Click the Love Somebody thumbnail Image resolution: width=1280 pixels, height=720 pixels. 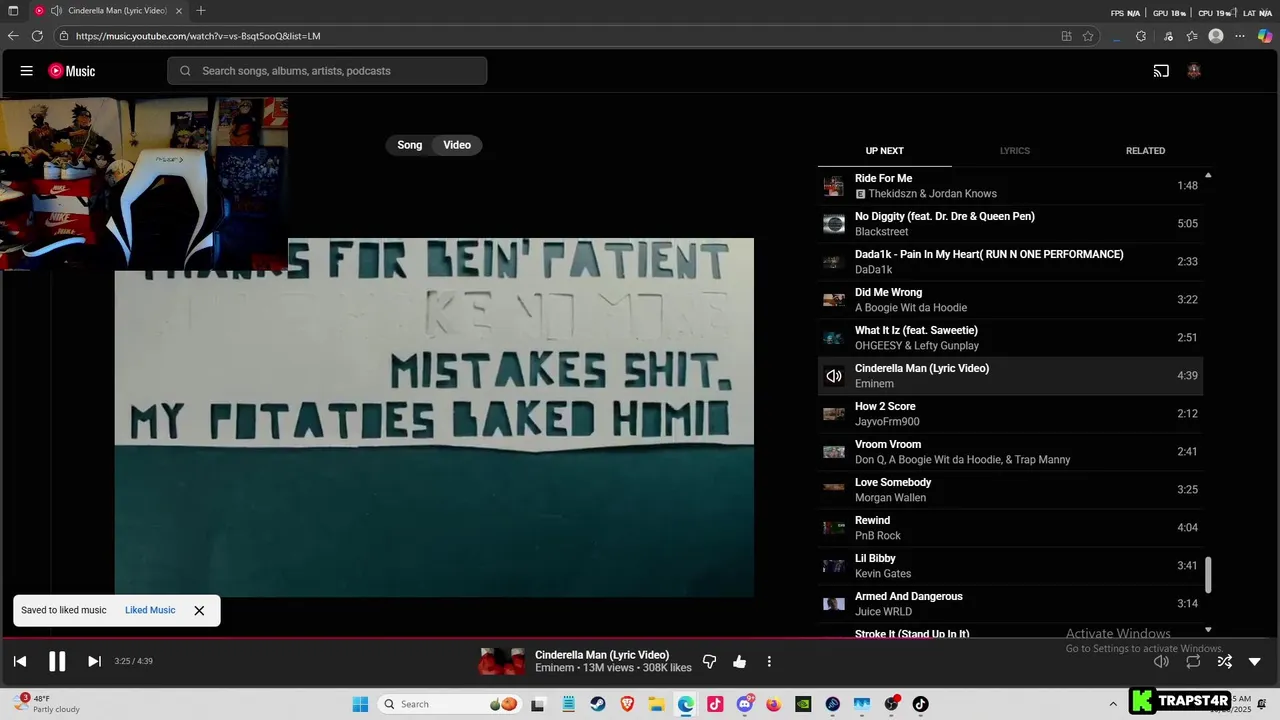[x=834, y=488]
